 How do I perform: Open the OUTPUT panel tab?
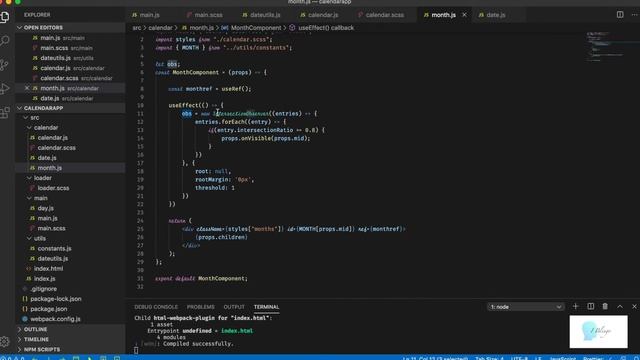[x=234, y=307]
